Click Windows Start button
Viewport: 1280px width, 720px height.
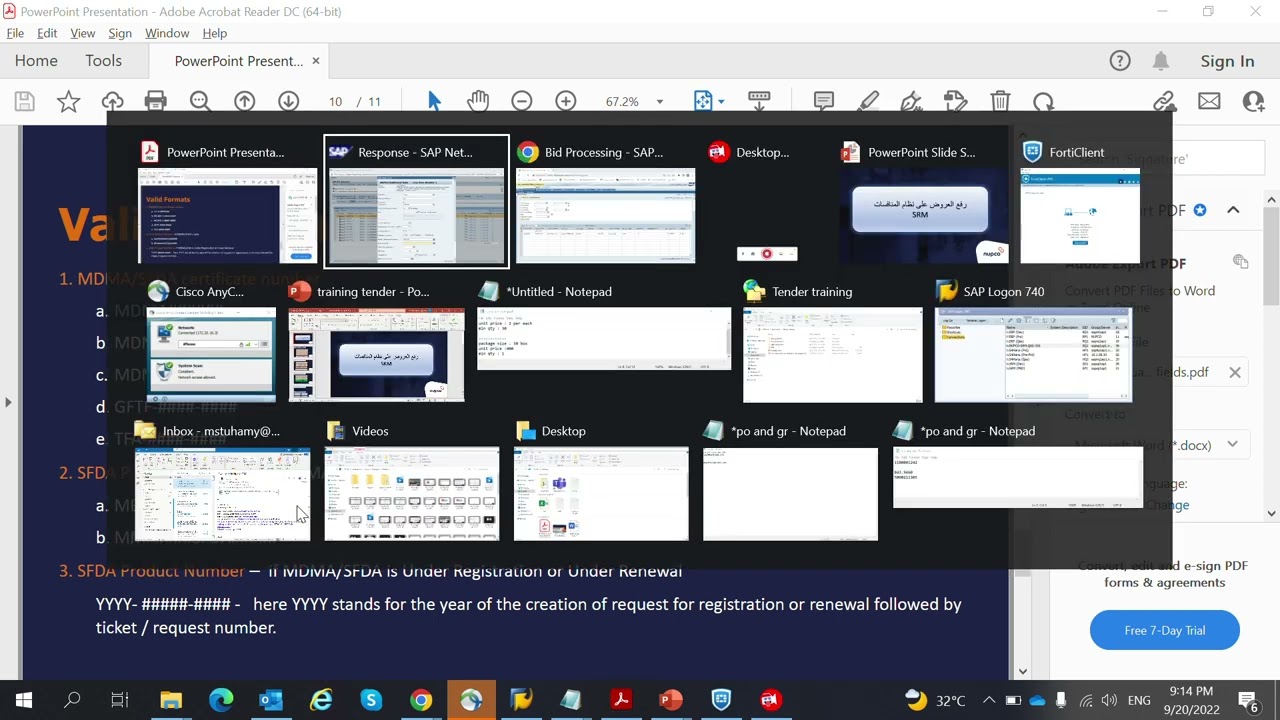coord(24,700)
